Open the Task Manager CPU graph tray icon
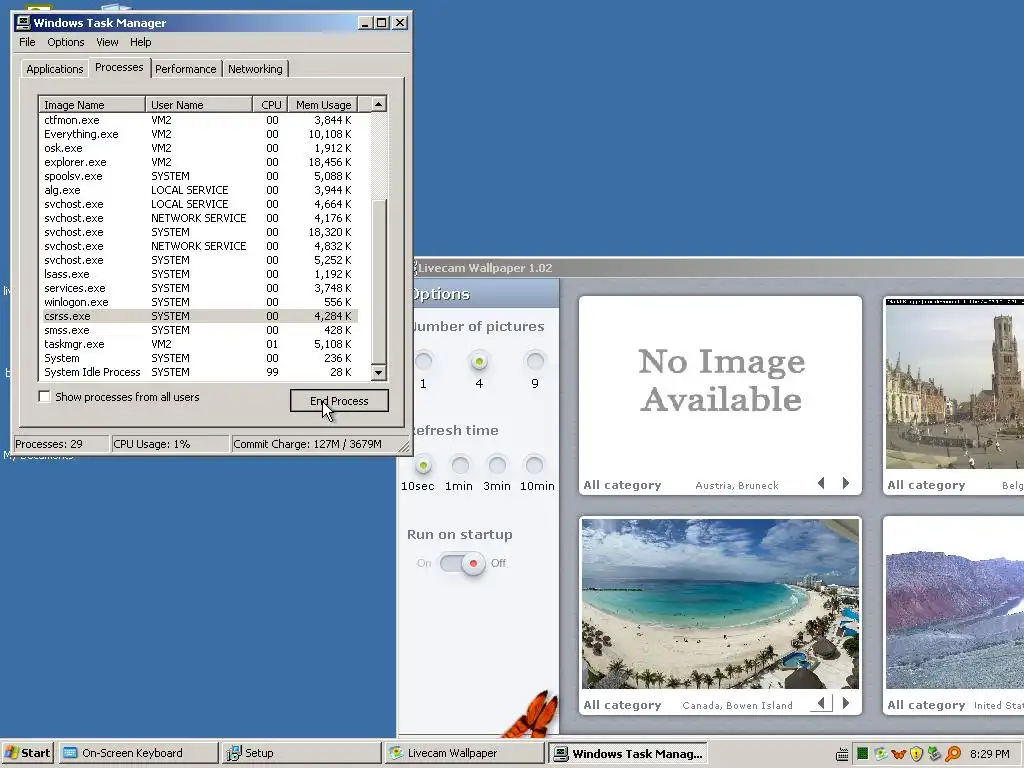Image resolution: width=1024 pixels, height=768 pixels. 862,753
